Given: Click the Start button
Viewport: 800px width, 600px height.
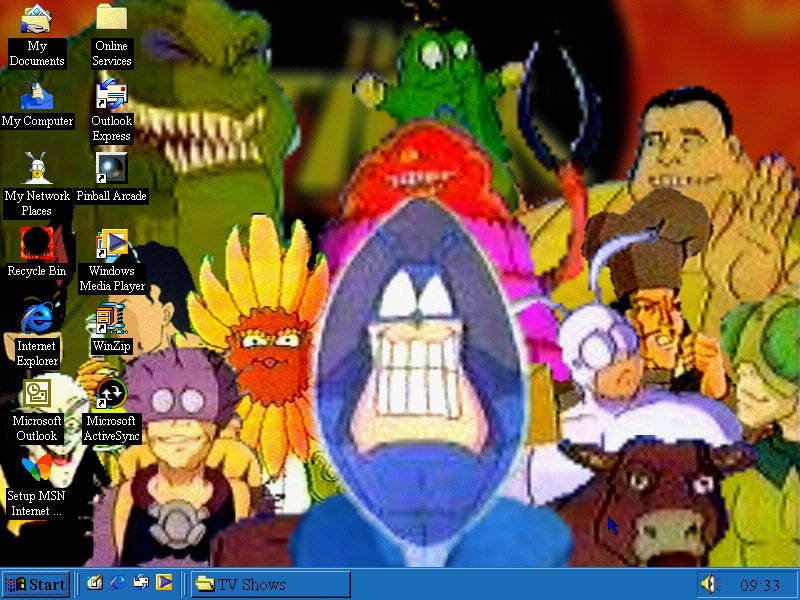Looking at the screenshot, I should (36, 584).
